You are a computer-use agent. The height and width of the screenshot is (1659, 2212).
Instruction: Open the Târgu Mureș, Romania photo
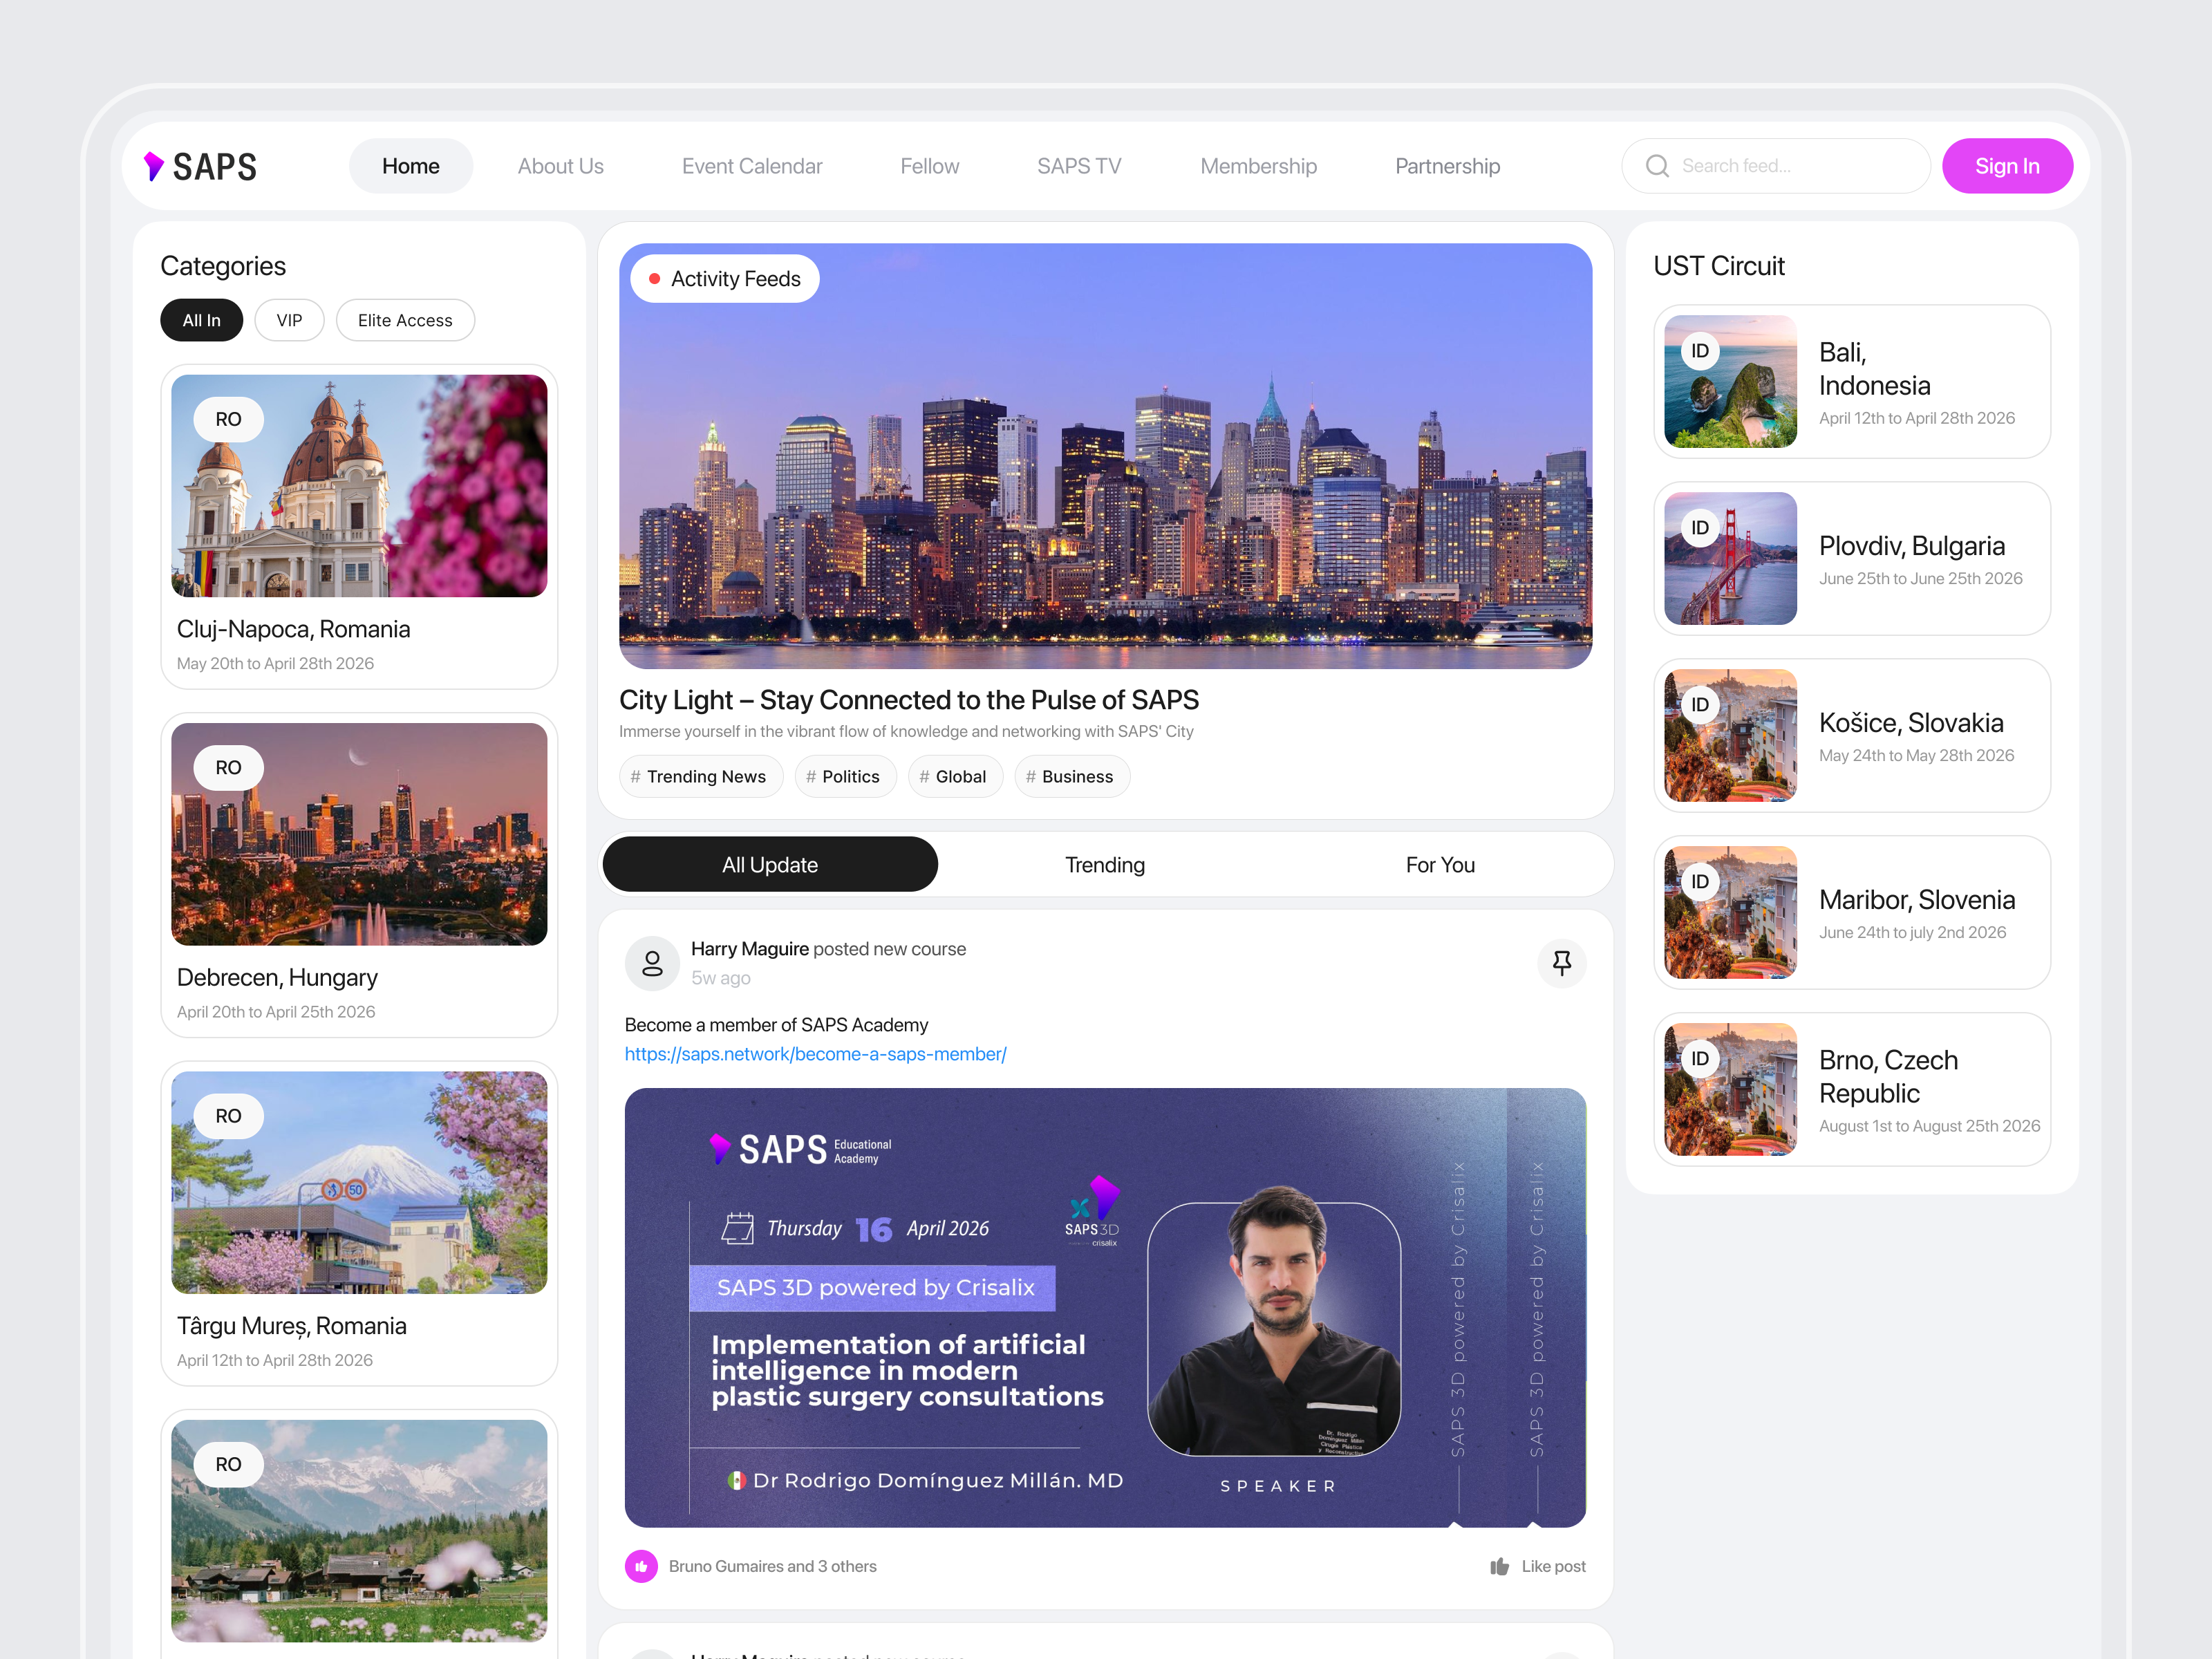[x=359, y=1183]
